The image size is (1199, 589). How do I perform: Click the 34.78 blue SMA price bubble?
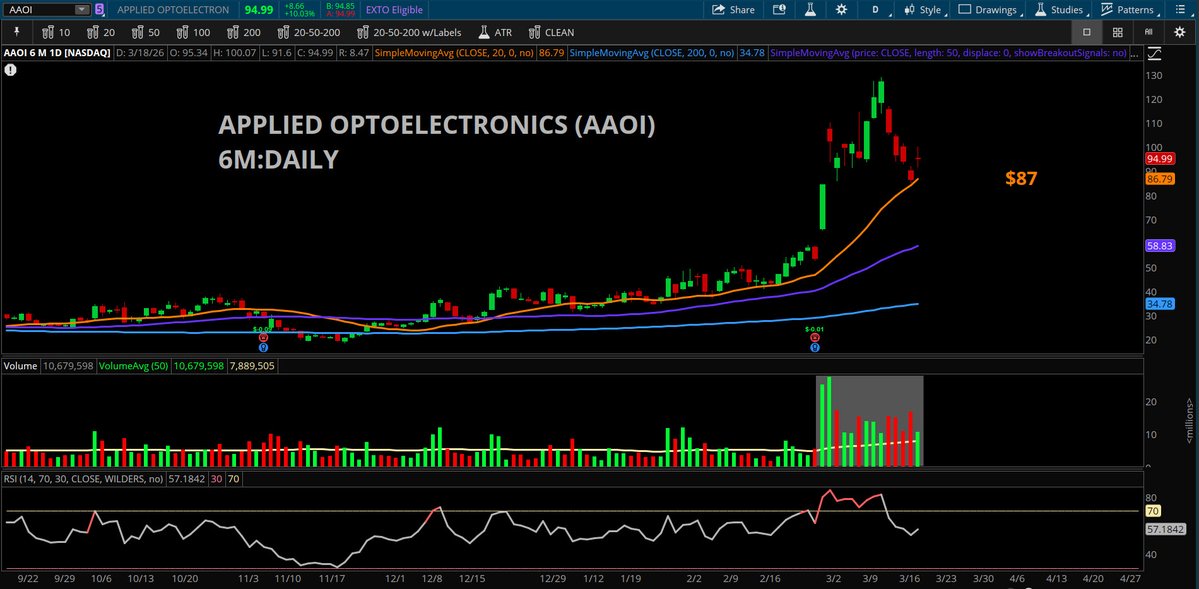1160,304
